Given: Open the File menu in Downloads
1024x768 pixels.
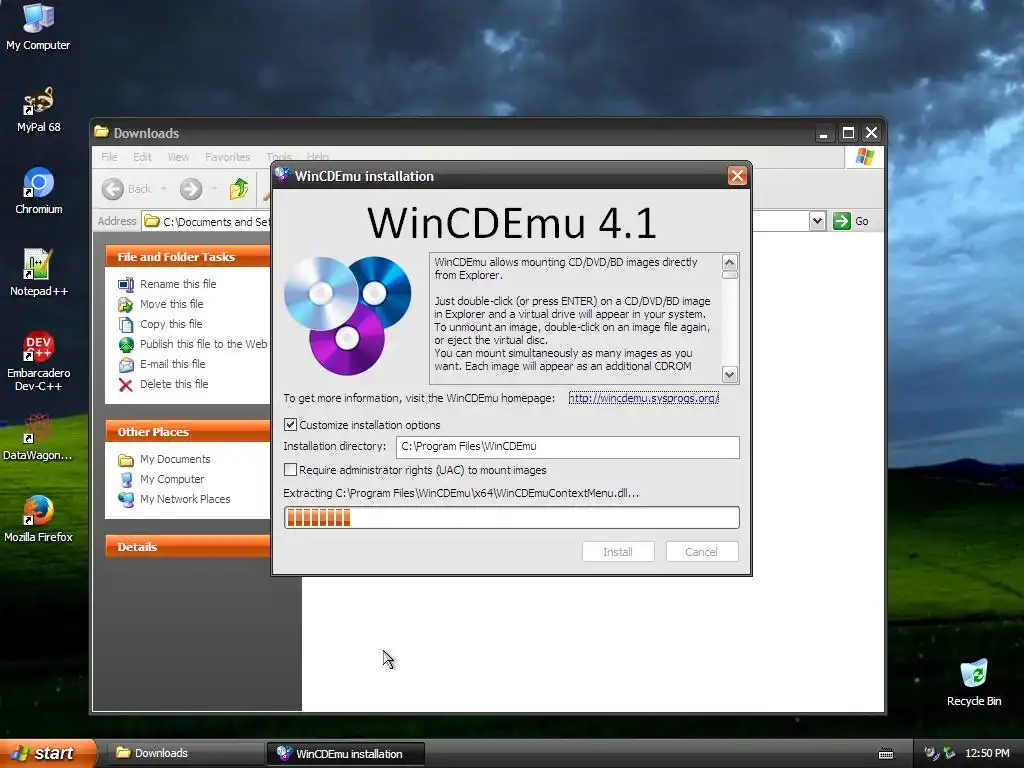Looking at the screenshot, I should (x=109, y=157).
